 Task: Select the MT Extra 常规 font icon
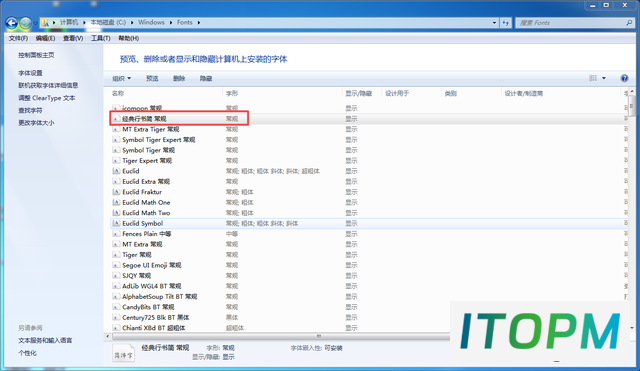[116, 244]
